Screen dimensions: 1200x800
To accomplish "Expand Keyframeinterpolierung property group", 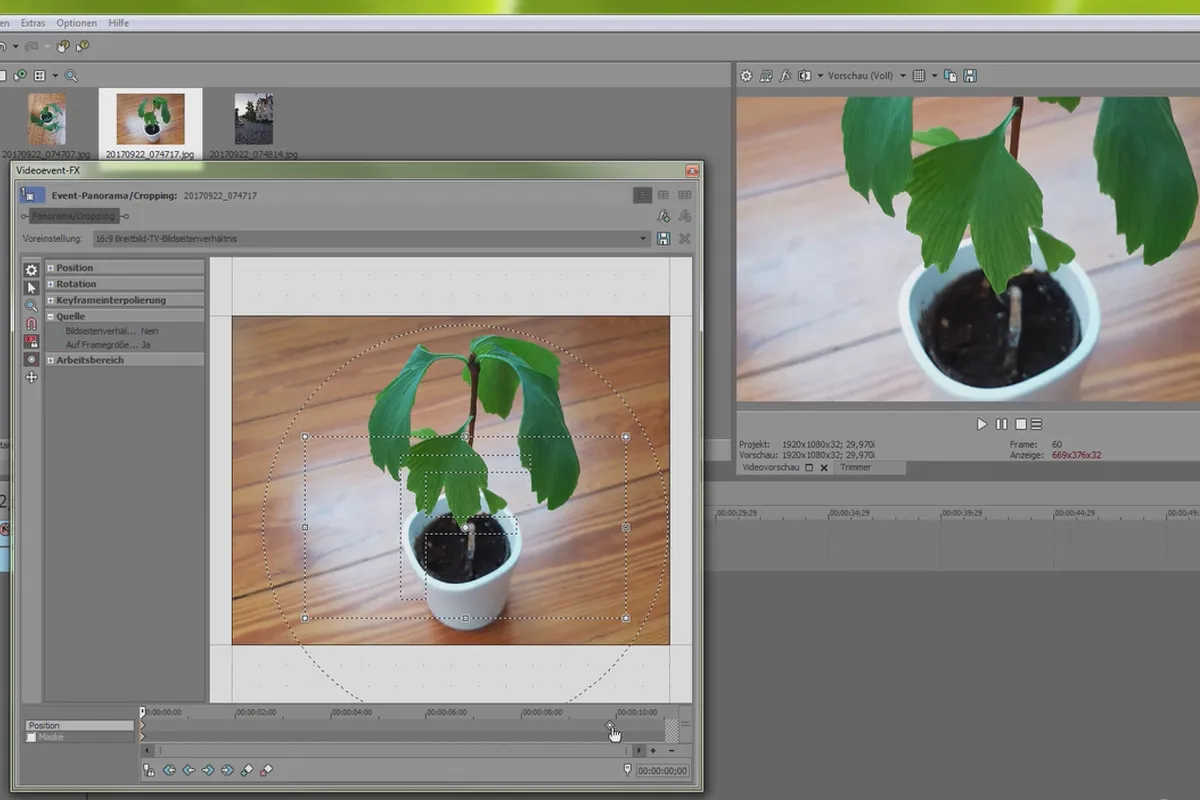I will coord(50,300).
